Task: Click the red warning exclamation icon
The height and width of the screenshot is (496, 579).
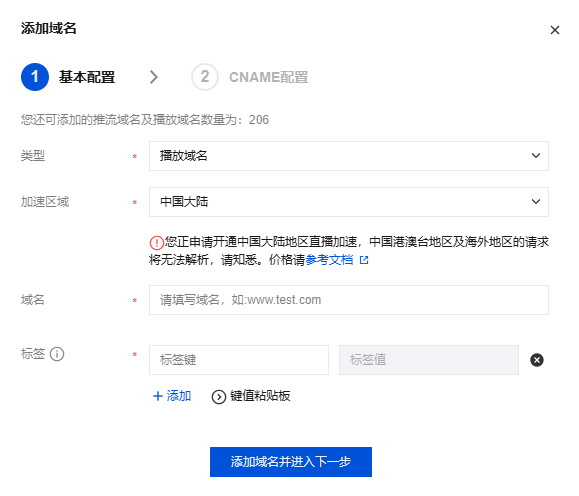Action: (x=157, y=243)
